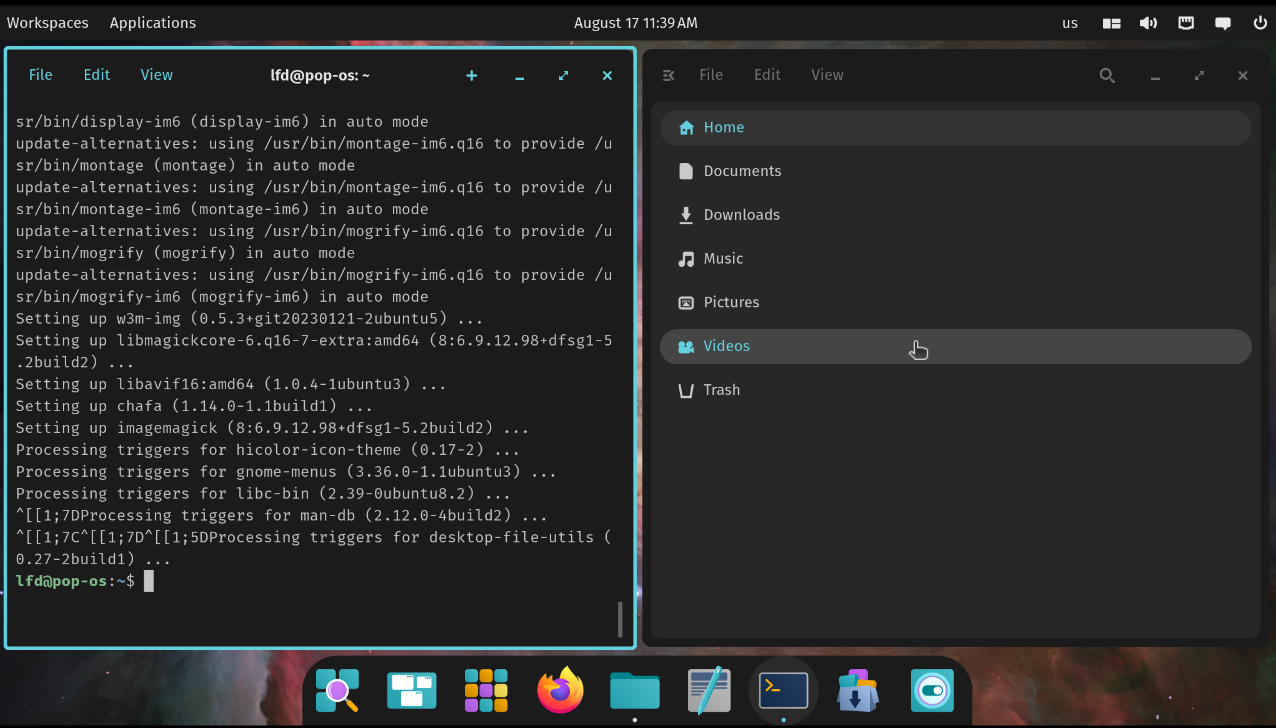Toggle the volume control in the system tray
Screen dimensions: 1276x728
point(1148,22)
